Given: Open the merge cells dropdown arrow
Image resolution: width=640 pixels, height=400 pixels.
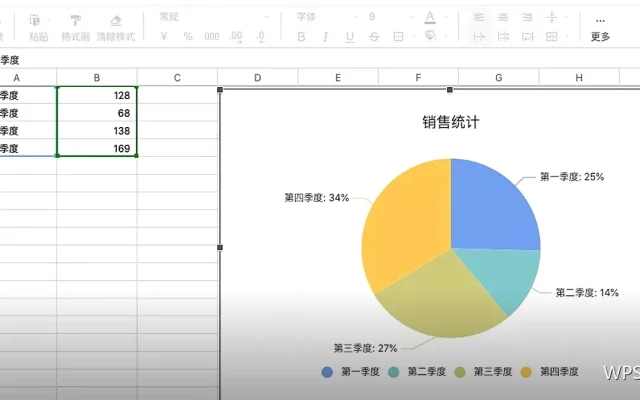Looking at the screenshot, I should pyautogui.click(x=567, y=37).
